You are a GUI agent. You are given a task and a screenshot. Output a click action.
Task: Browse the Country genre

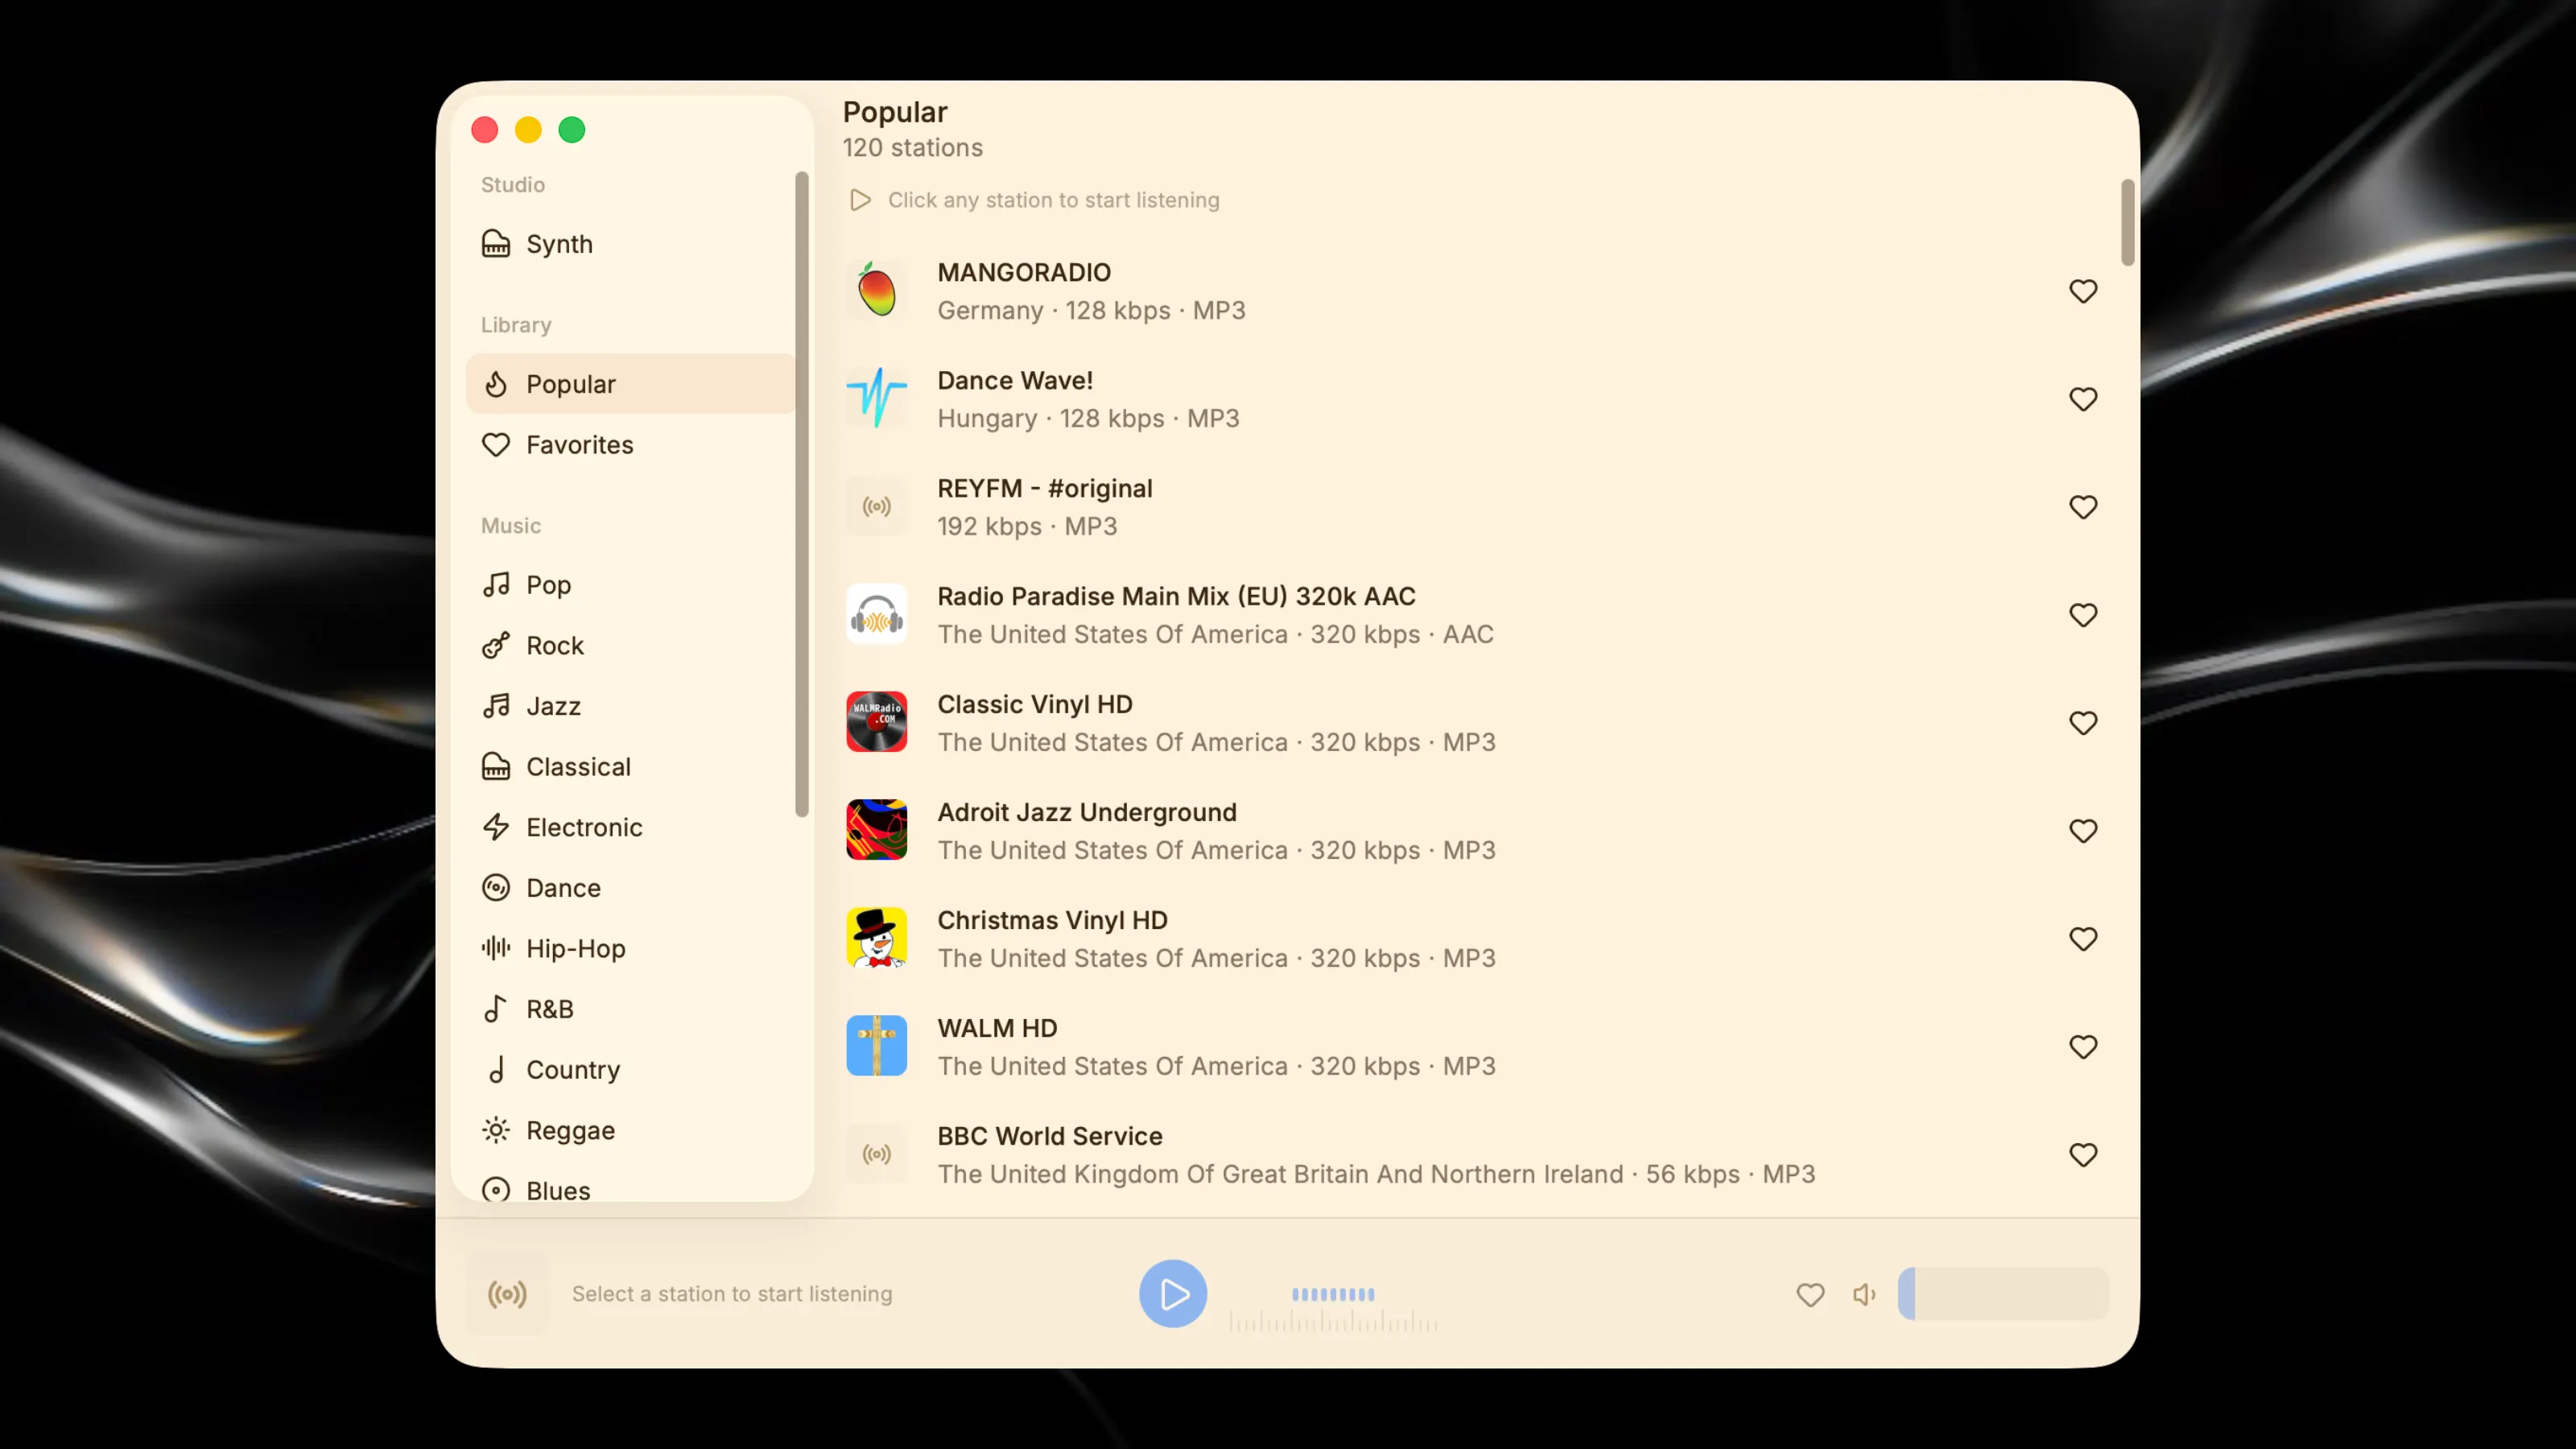coord(630,1070)
